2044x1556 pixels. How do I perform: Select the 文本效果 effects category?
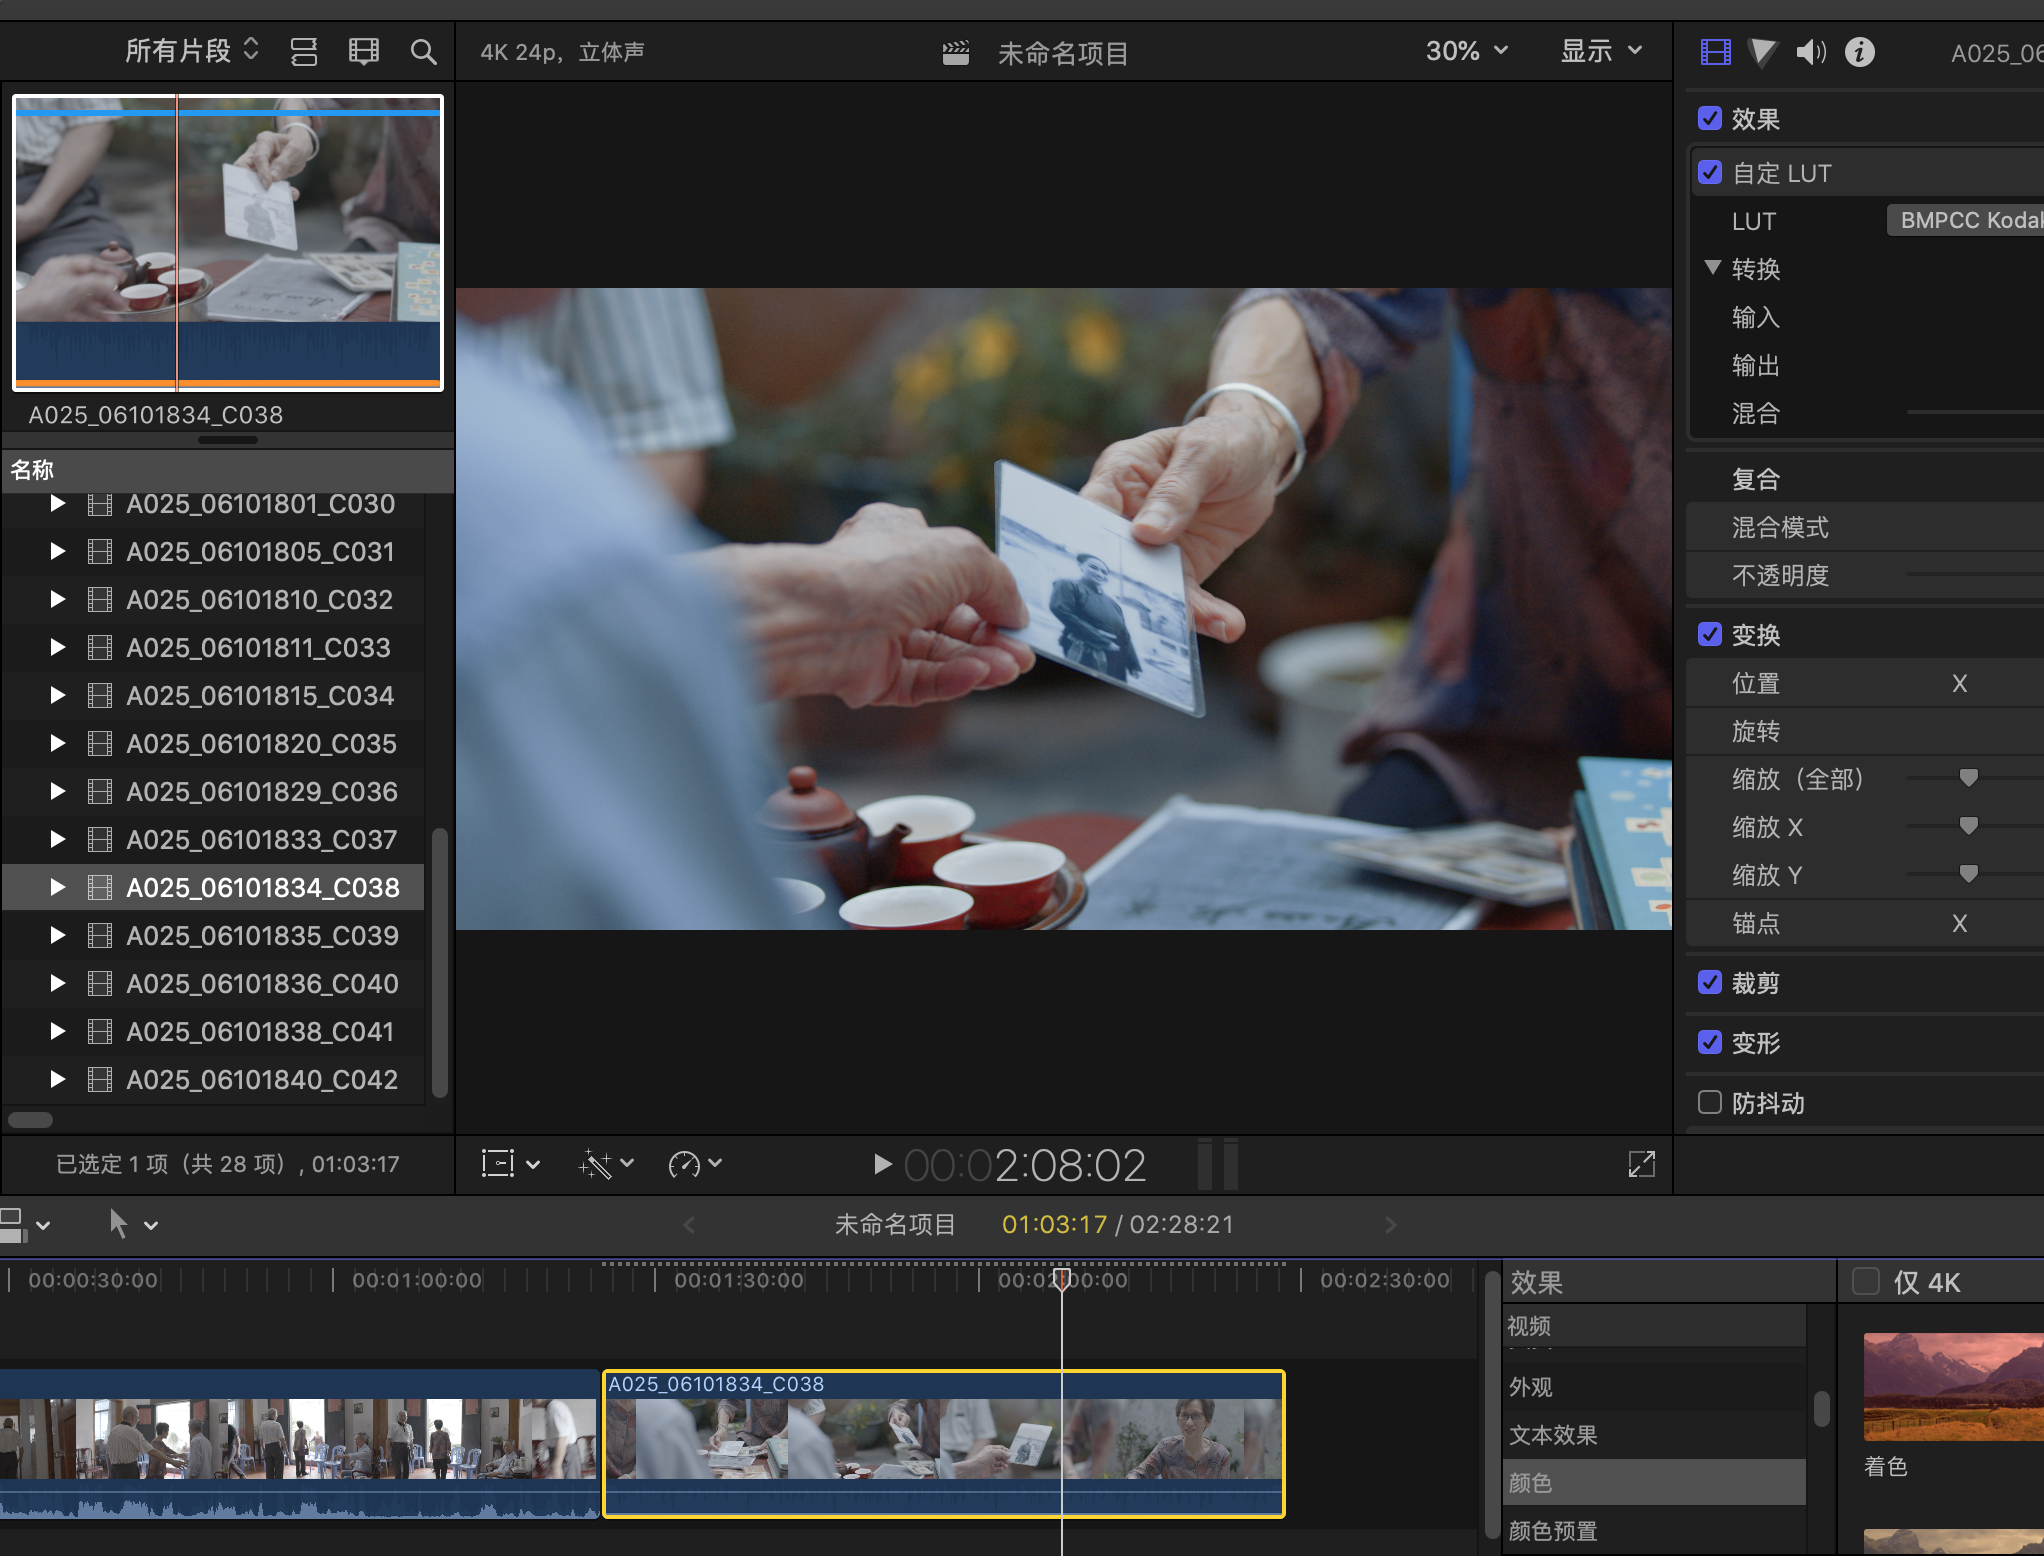(x=1655, y=1435)
